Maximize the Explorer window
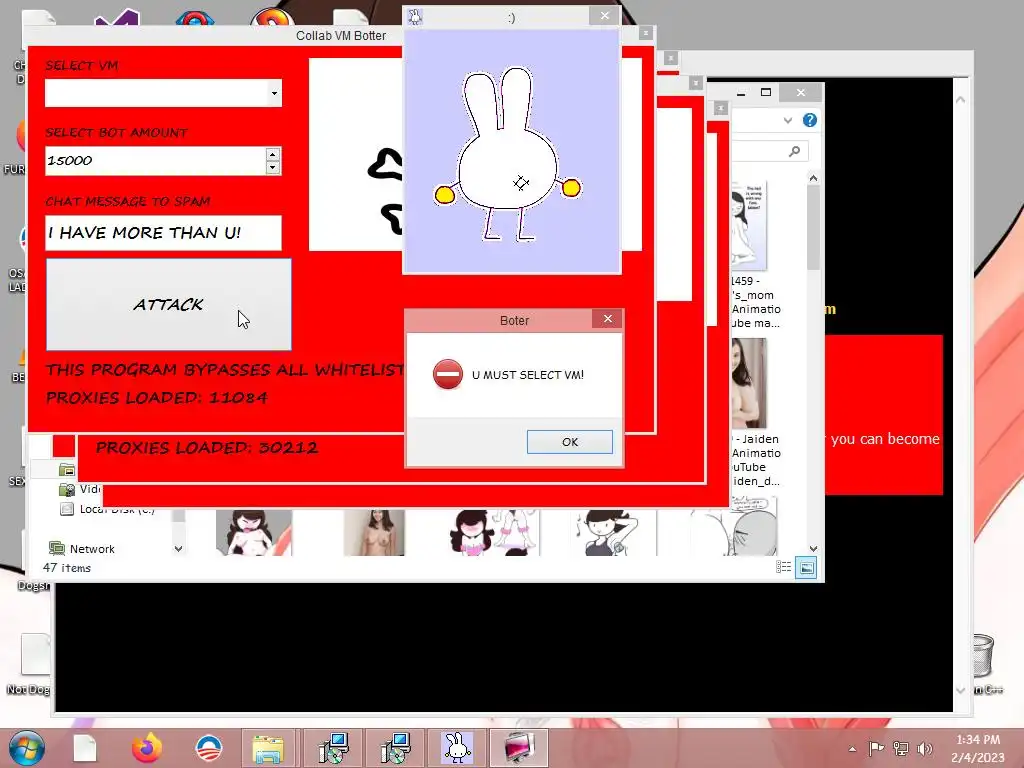 click(x=766, y=92)
